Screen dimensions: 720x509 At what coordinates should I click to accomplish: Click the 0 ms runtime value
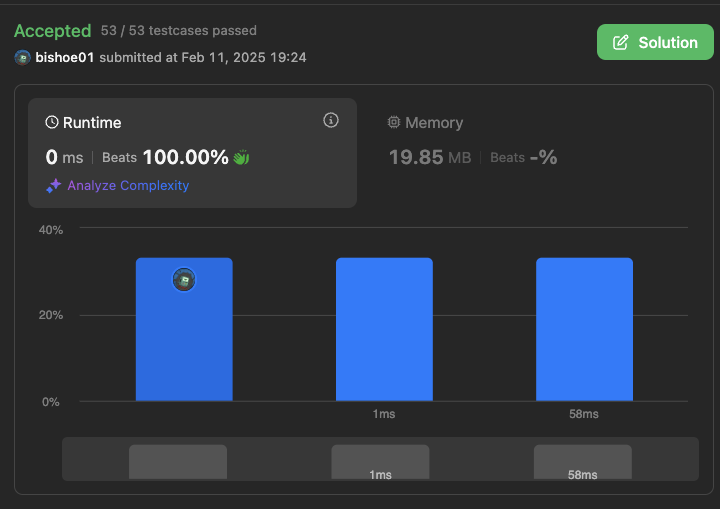pyautogui.click(x=64, y=157)
